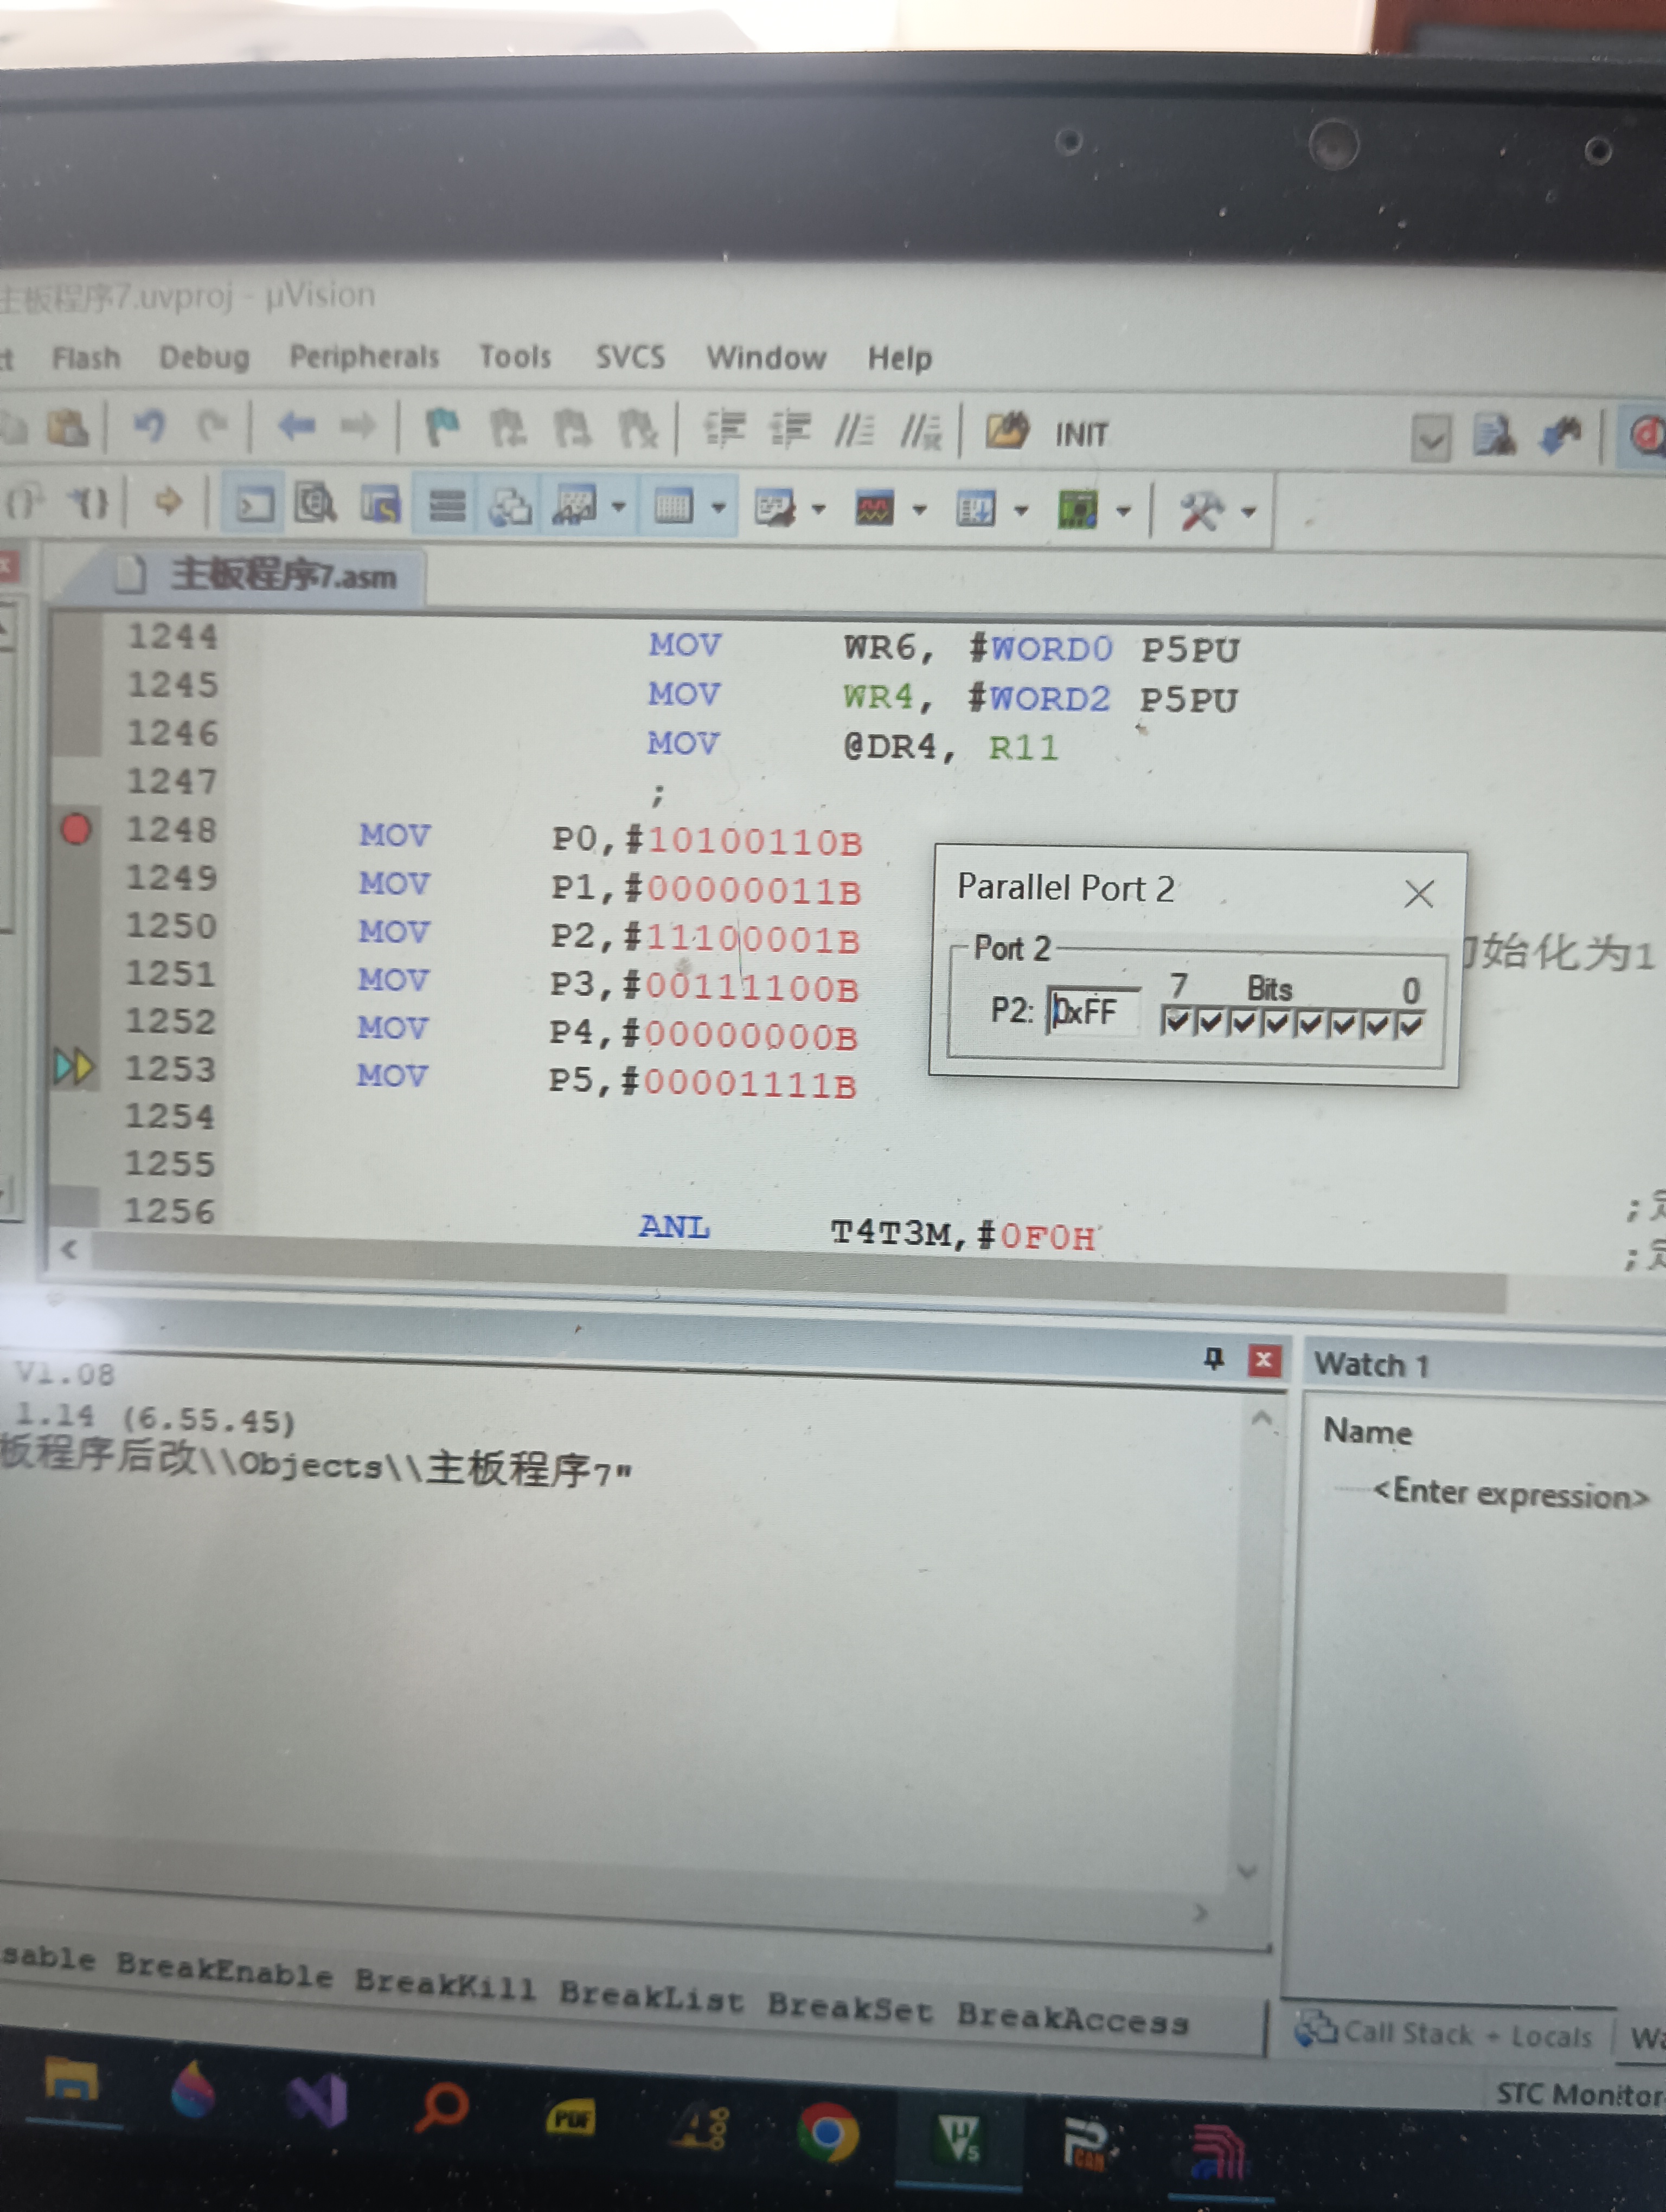Toggle the Command Window icon
Screen dimensions: 1666x2212
pos(254,504)
